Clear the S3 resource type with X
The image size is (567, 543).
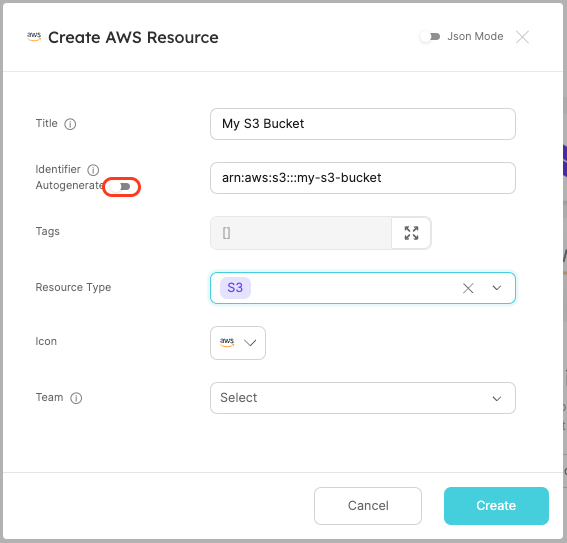pos(468,288)
